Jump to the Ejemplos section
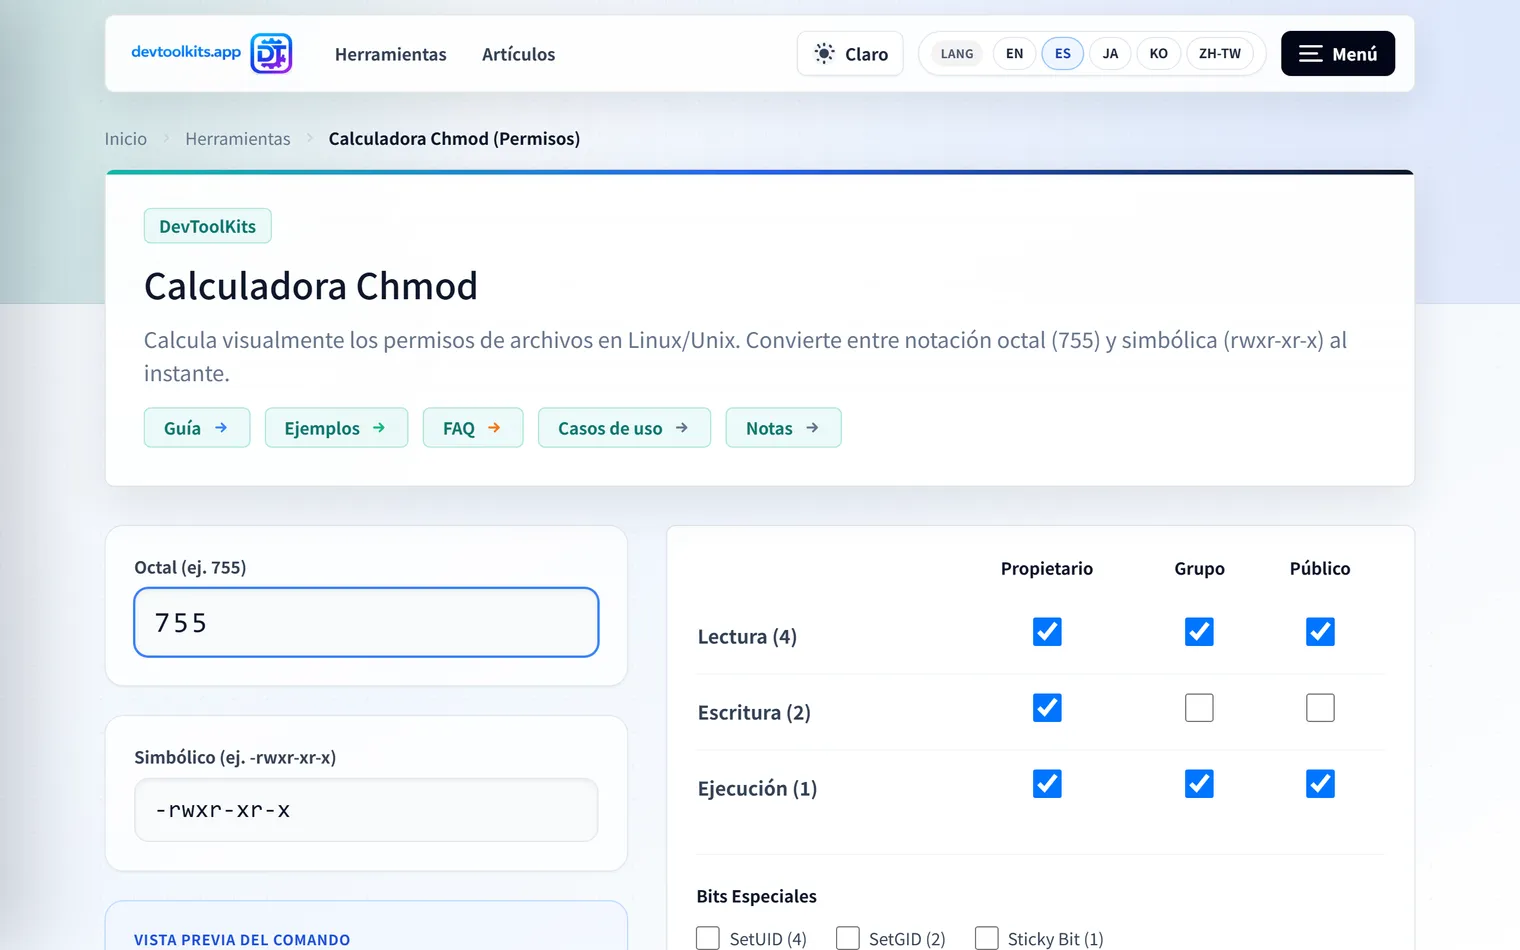The image size is (1520, 950). tap(336, 428)
